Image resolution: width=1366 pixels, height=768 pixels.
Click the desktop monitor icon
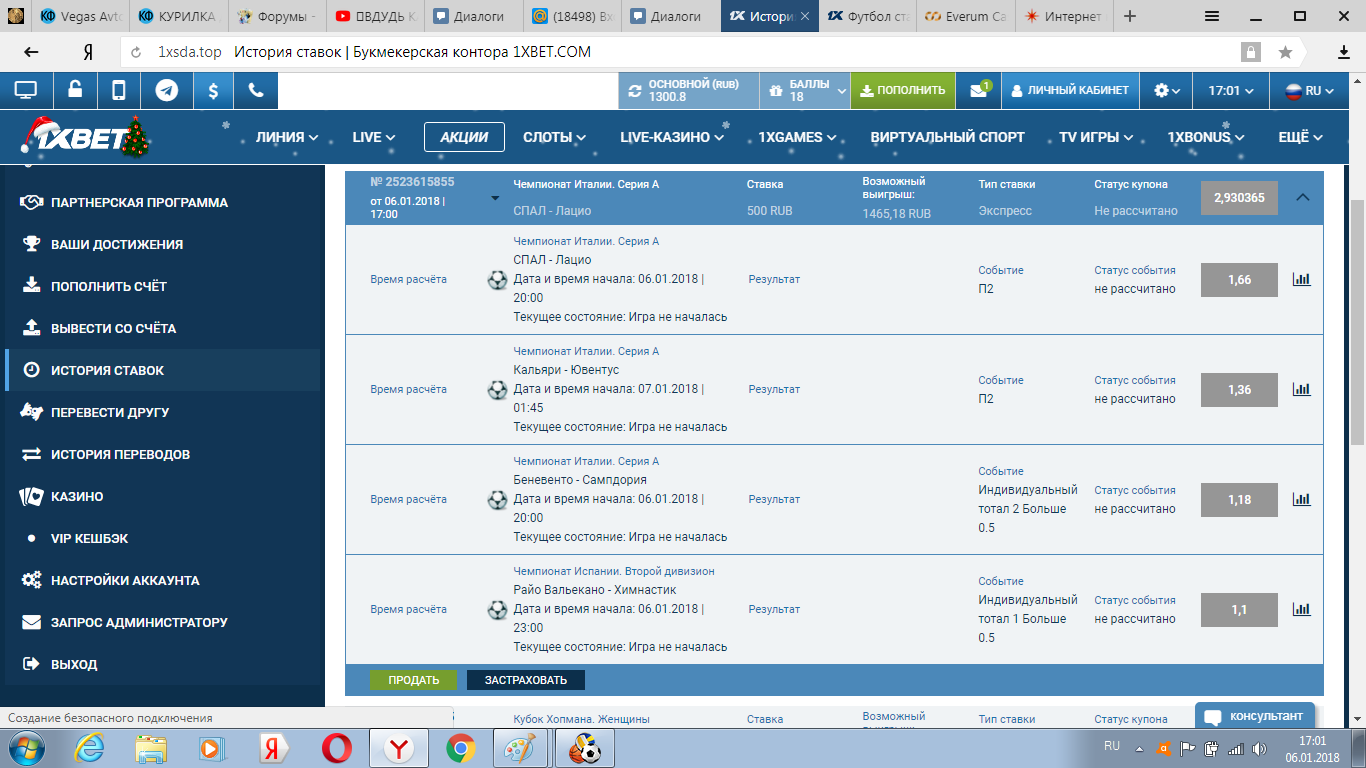pos(26,90)
